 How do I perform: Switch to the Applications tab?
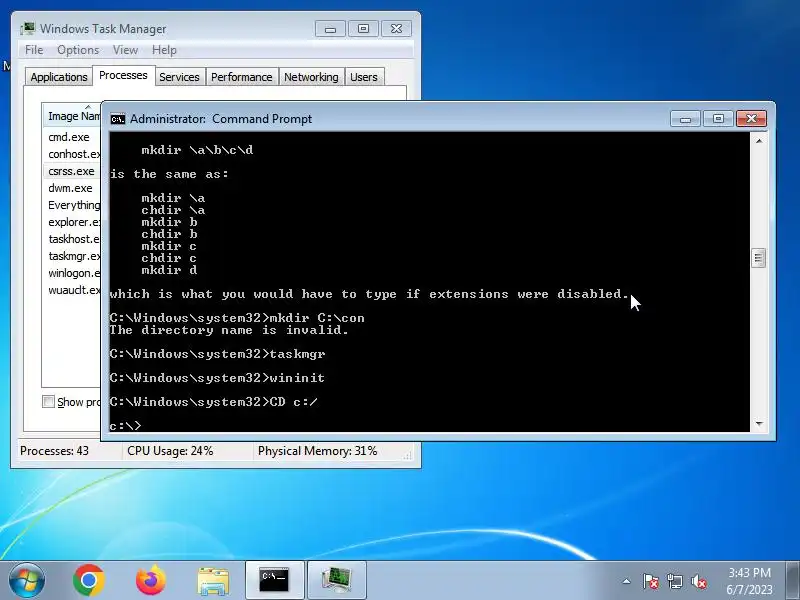(59, 77)
